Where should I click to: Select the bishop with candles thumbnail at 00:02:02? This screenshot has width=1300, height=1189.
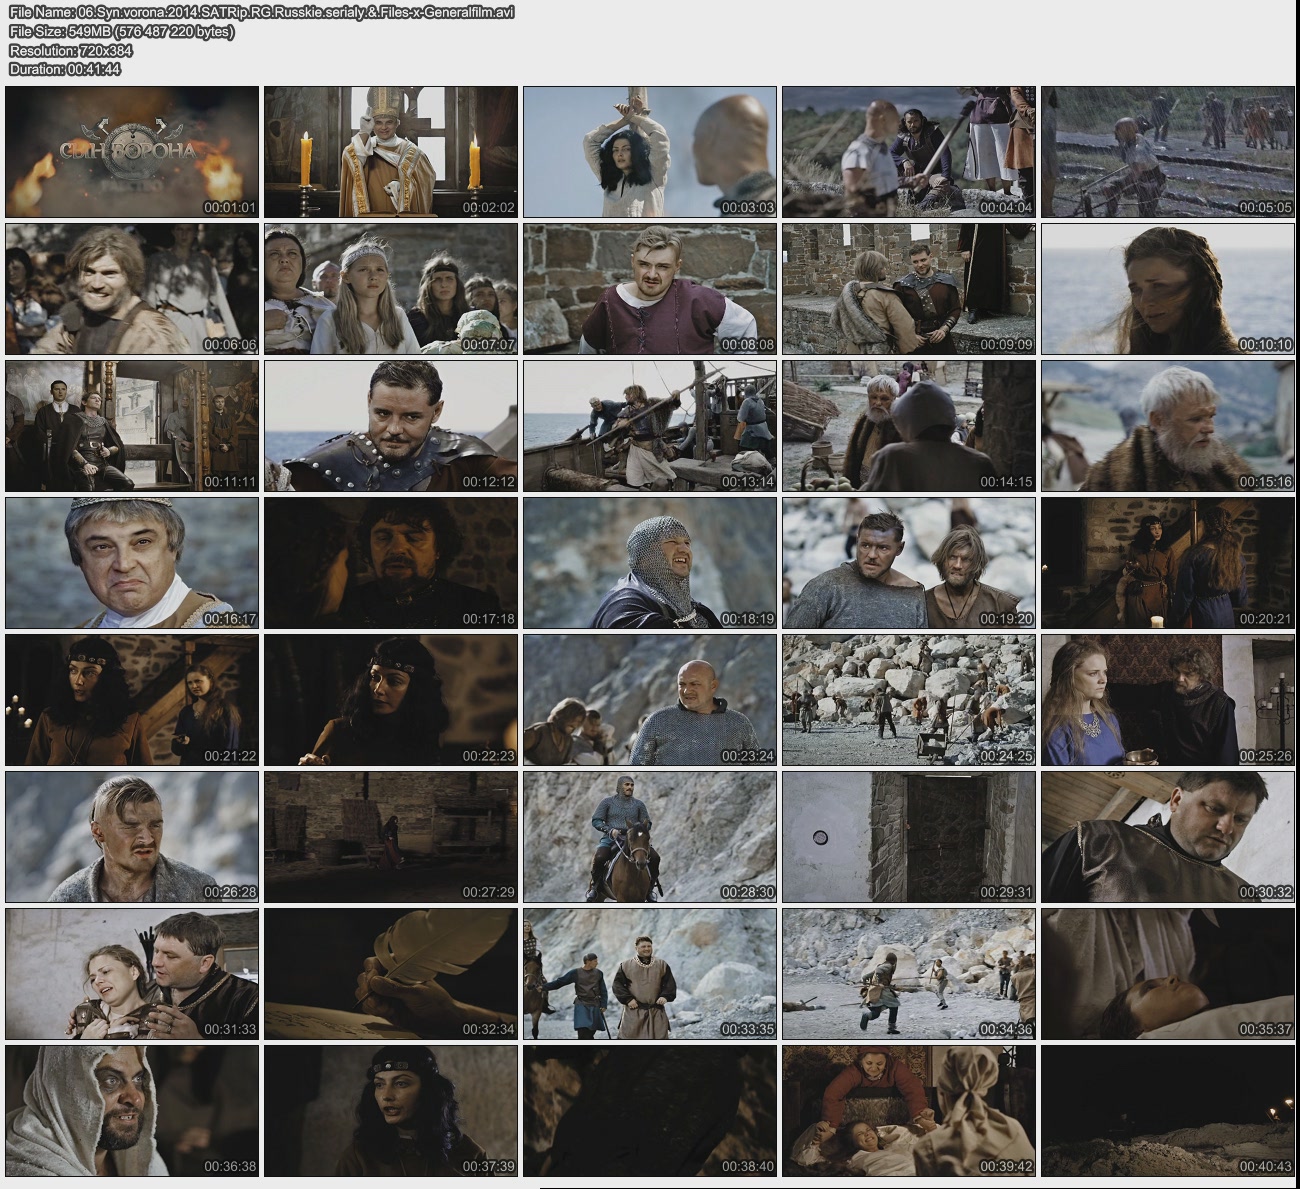point(391,152)
